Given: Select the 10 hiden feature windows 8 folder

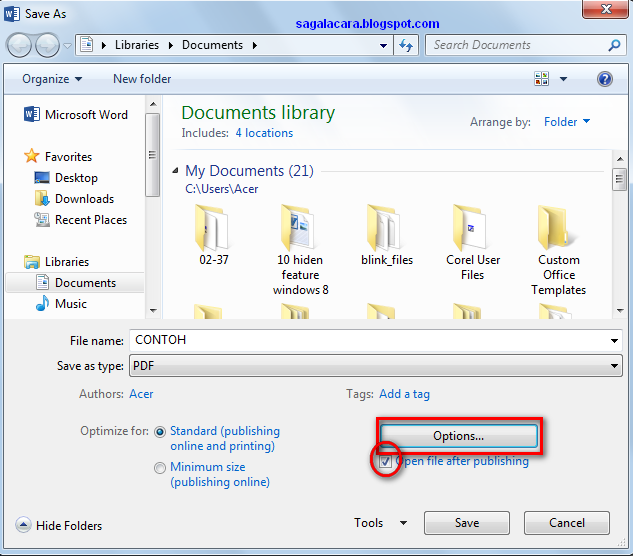Looking at the screenshot, I should pos(300,250).
